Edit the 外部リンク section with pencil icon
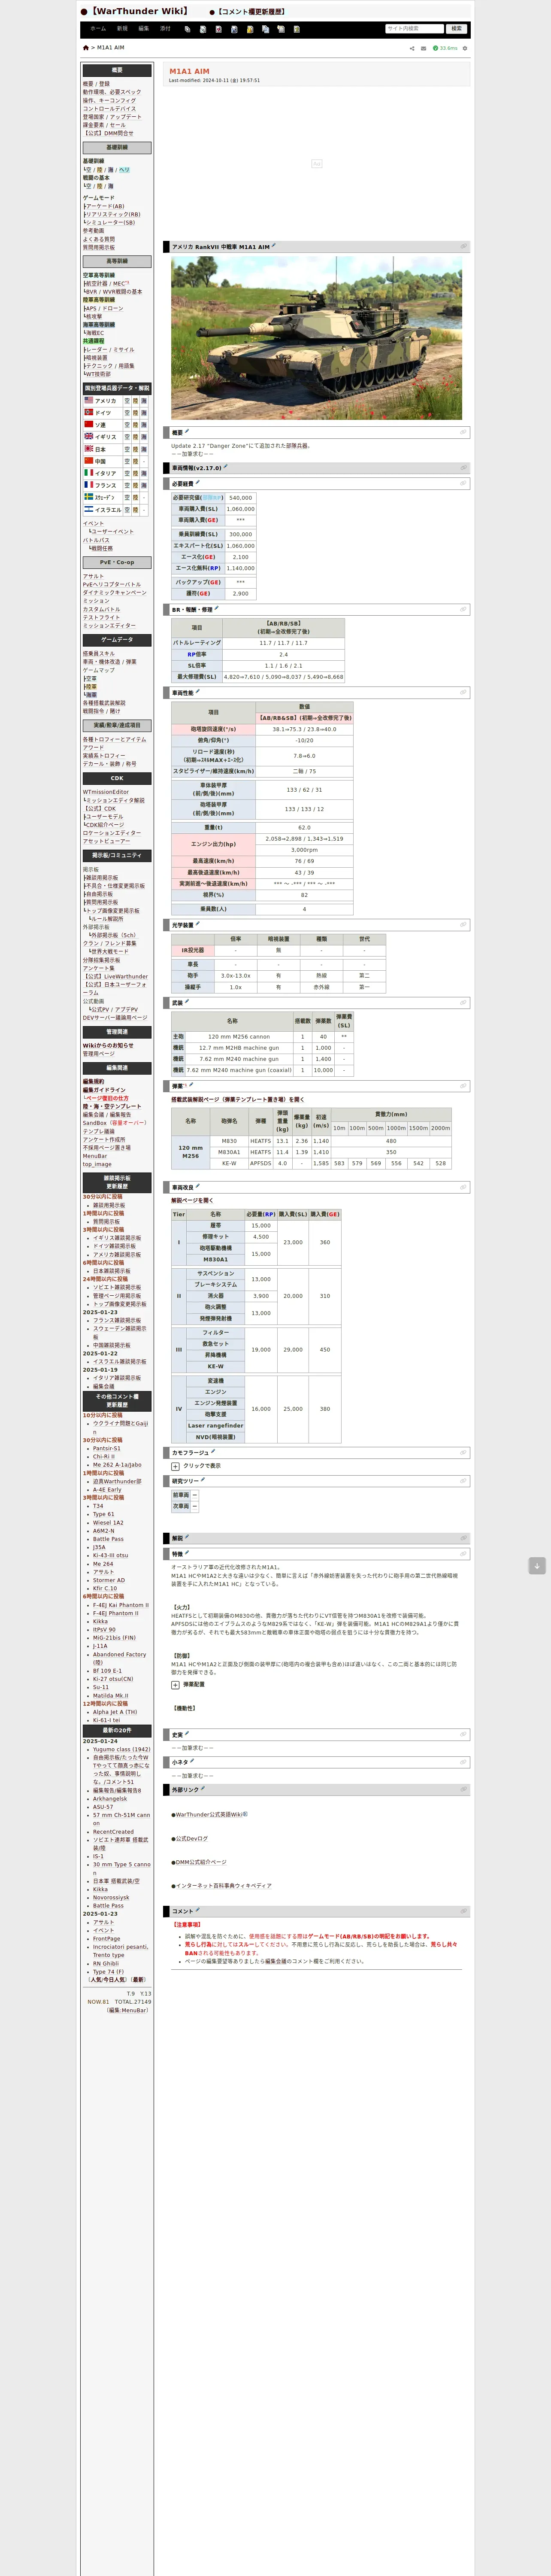 (x=203, y=1789)
